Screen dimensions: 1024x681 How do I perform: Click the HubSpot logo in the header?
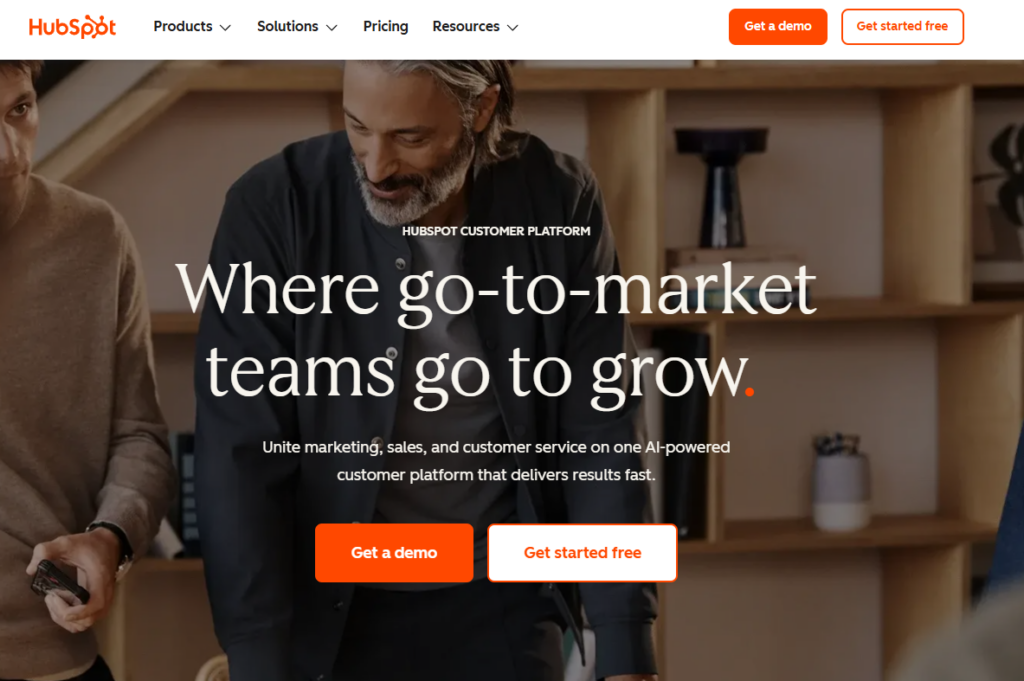pos(72,27)
